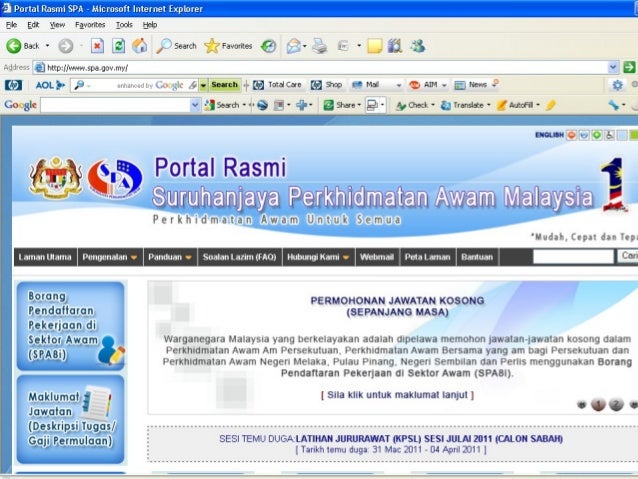Expand the Mail dropdown on HP toolbar

pos(399,85)
